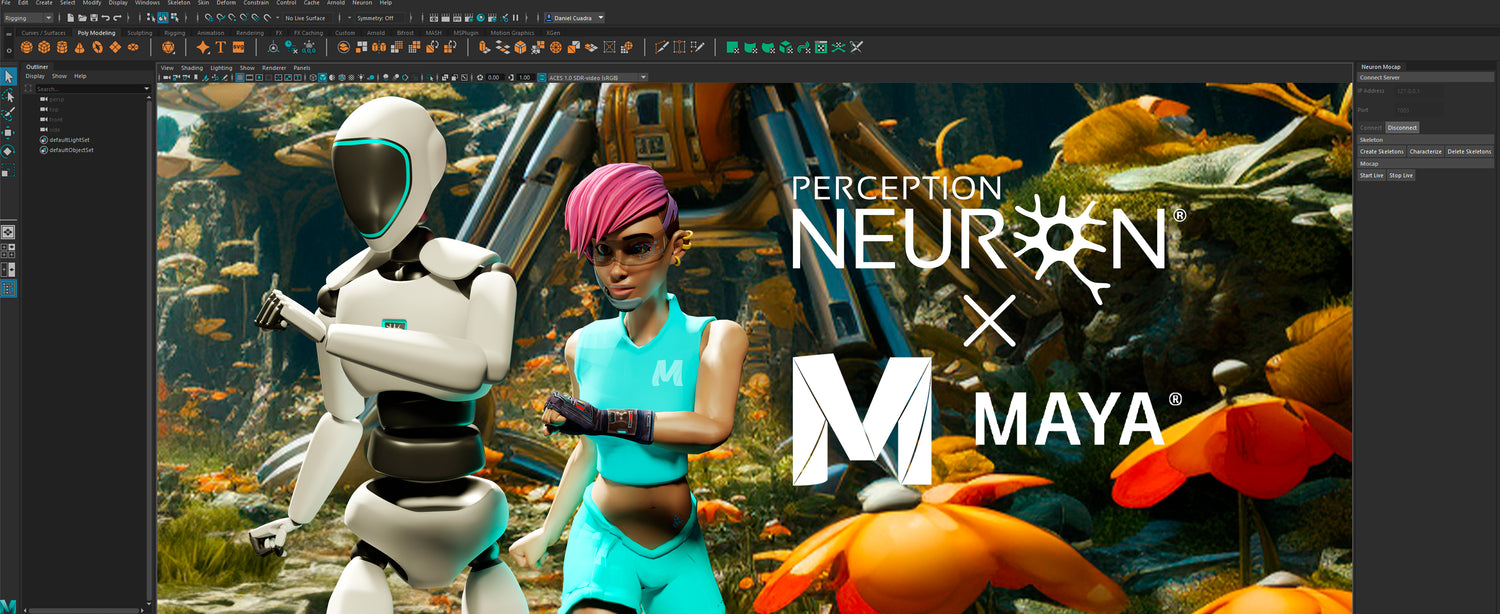This screenshot has height=614, width=1500.
Task: Open the Neuron menu in menu bar
Action: [x=362, y=3]
